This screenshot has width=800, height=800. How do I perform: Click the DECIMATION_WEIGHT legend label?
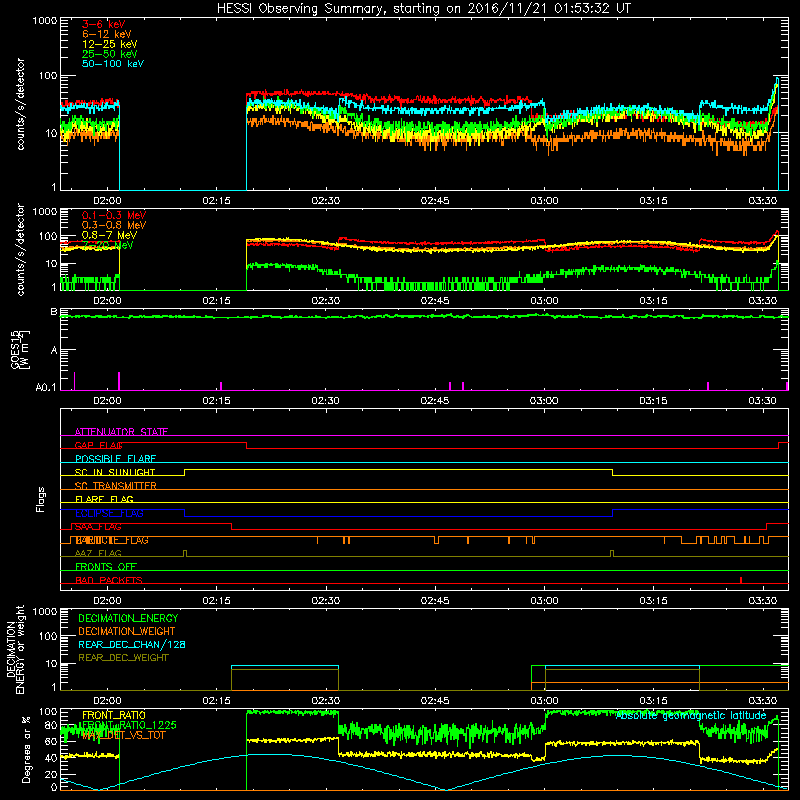coord(127,631)
